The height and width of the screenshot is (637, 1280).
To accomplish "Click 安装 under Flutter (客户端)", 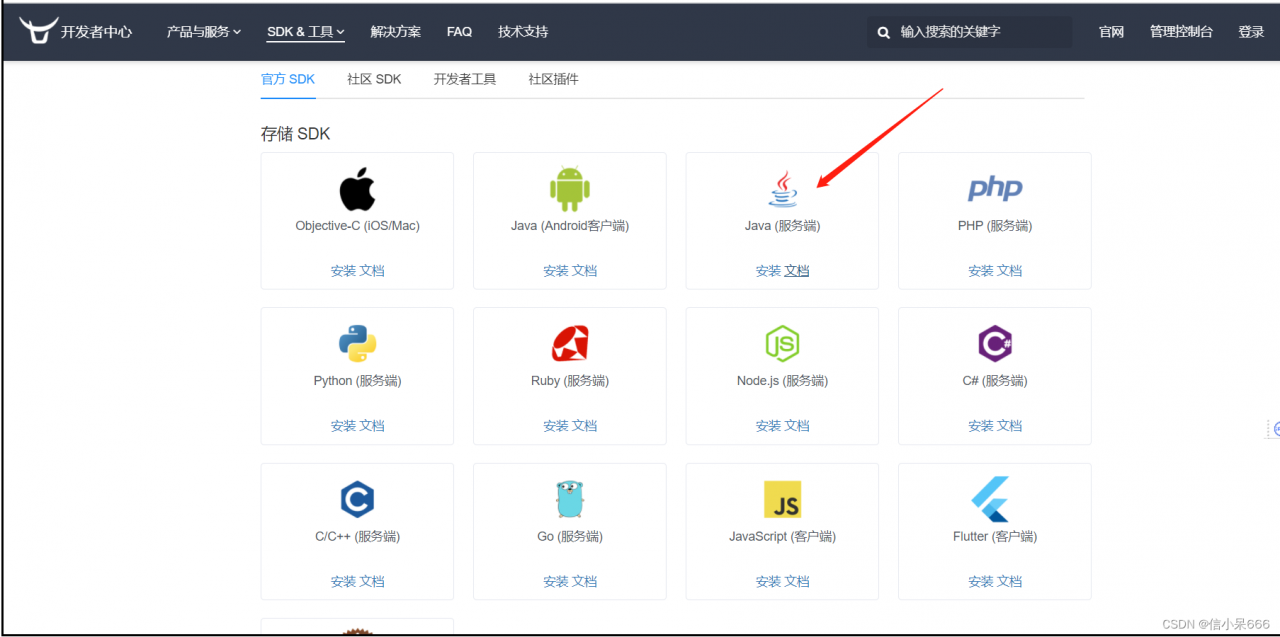I will pyautogui.click(x=981, y=582).
